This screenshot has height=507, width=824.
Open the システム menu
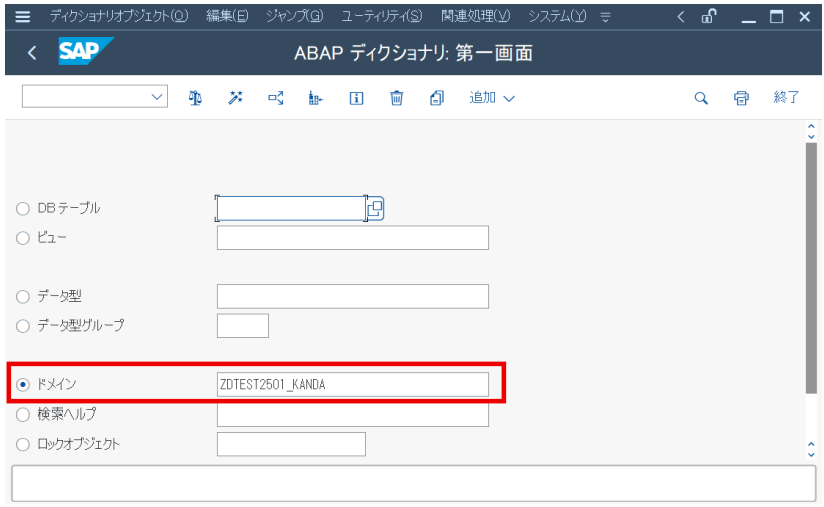coord(557,16)
